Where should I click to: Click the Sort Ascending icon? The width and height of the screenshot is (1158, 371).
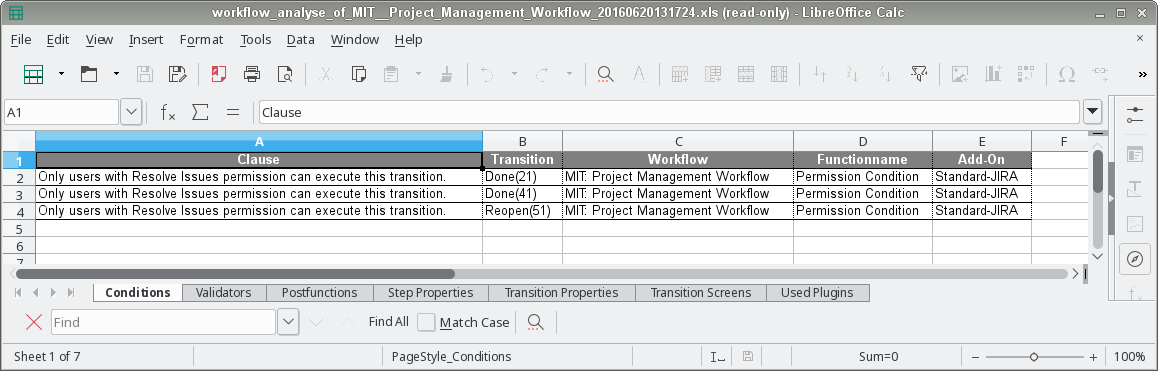852,74
